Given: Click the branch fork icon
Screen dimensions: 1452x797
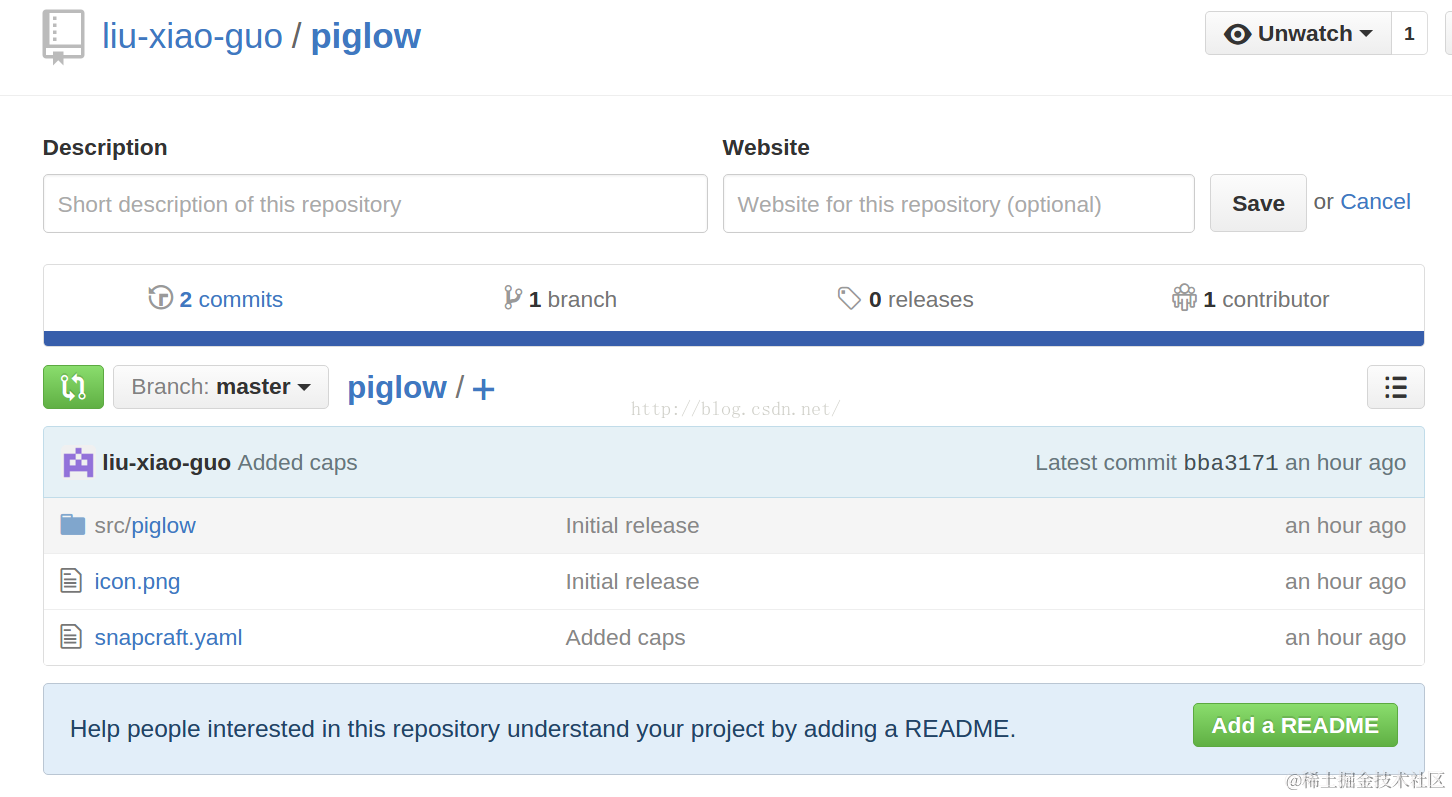Looking at the screenshot, I should click(x=512, y=297).
